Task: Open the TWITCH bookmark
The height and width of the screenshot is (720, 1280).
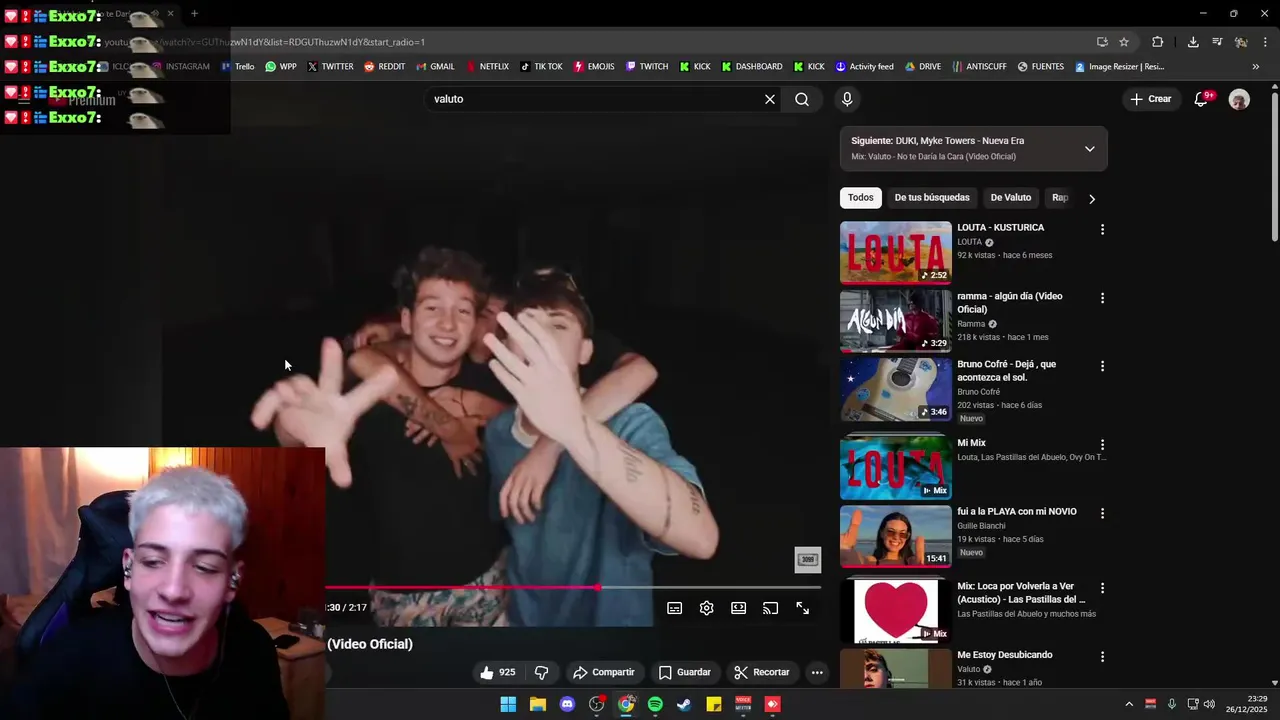Action: (x=647, y=67)
